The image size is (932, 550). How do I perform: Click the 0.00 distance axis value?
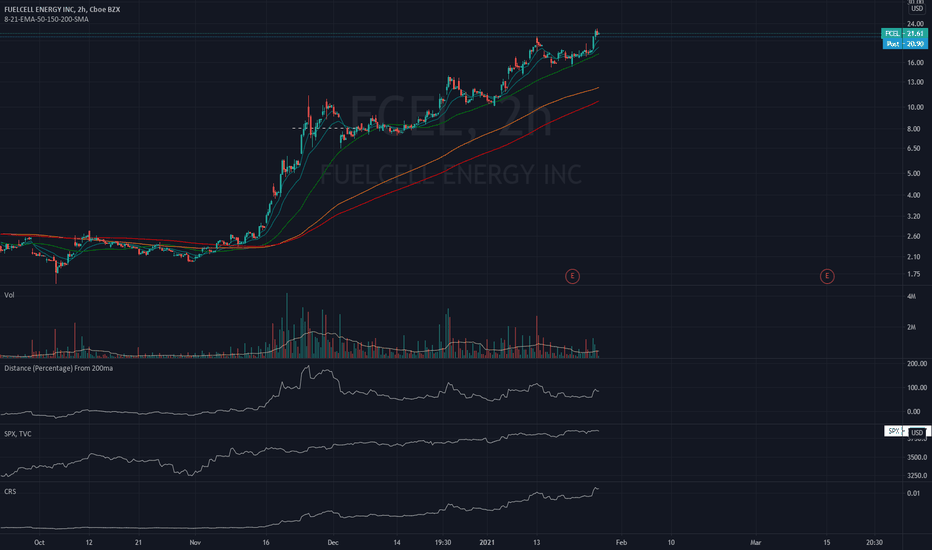915,411
